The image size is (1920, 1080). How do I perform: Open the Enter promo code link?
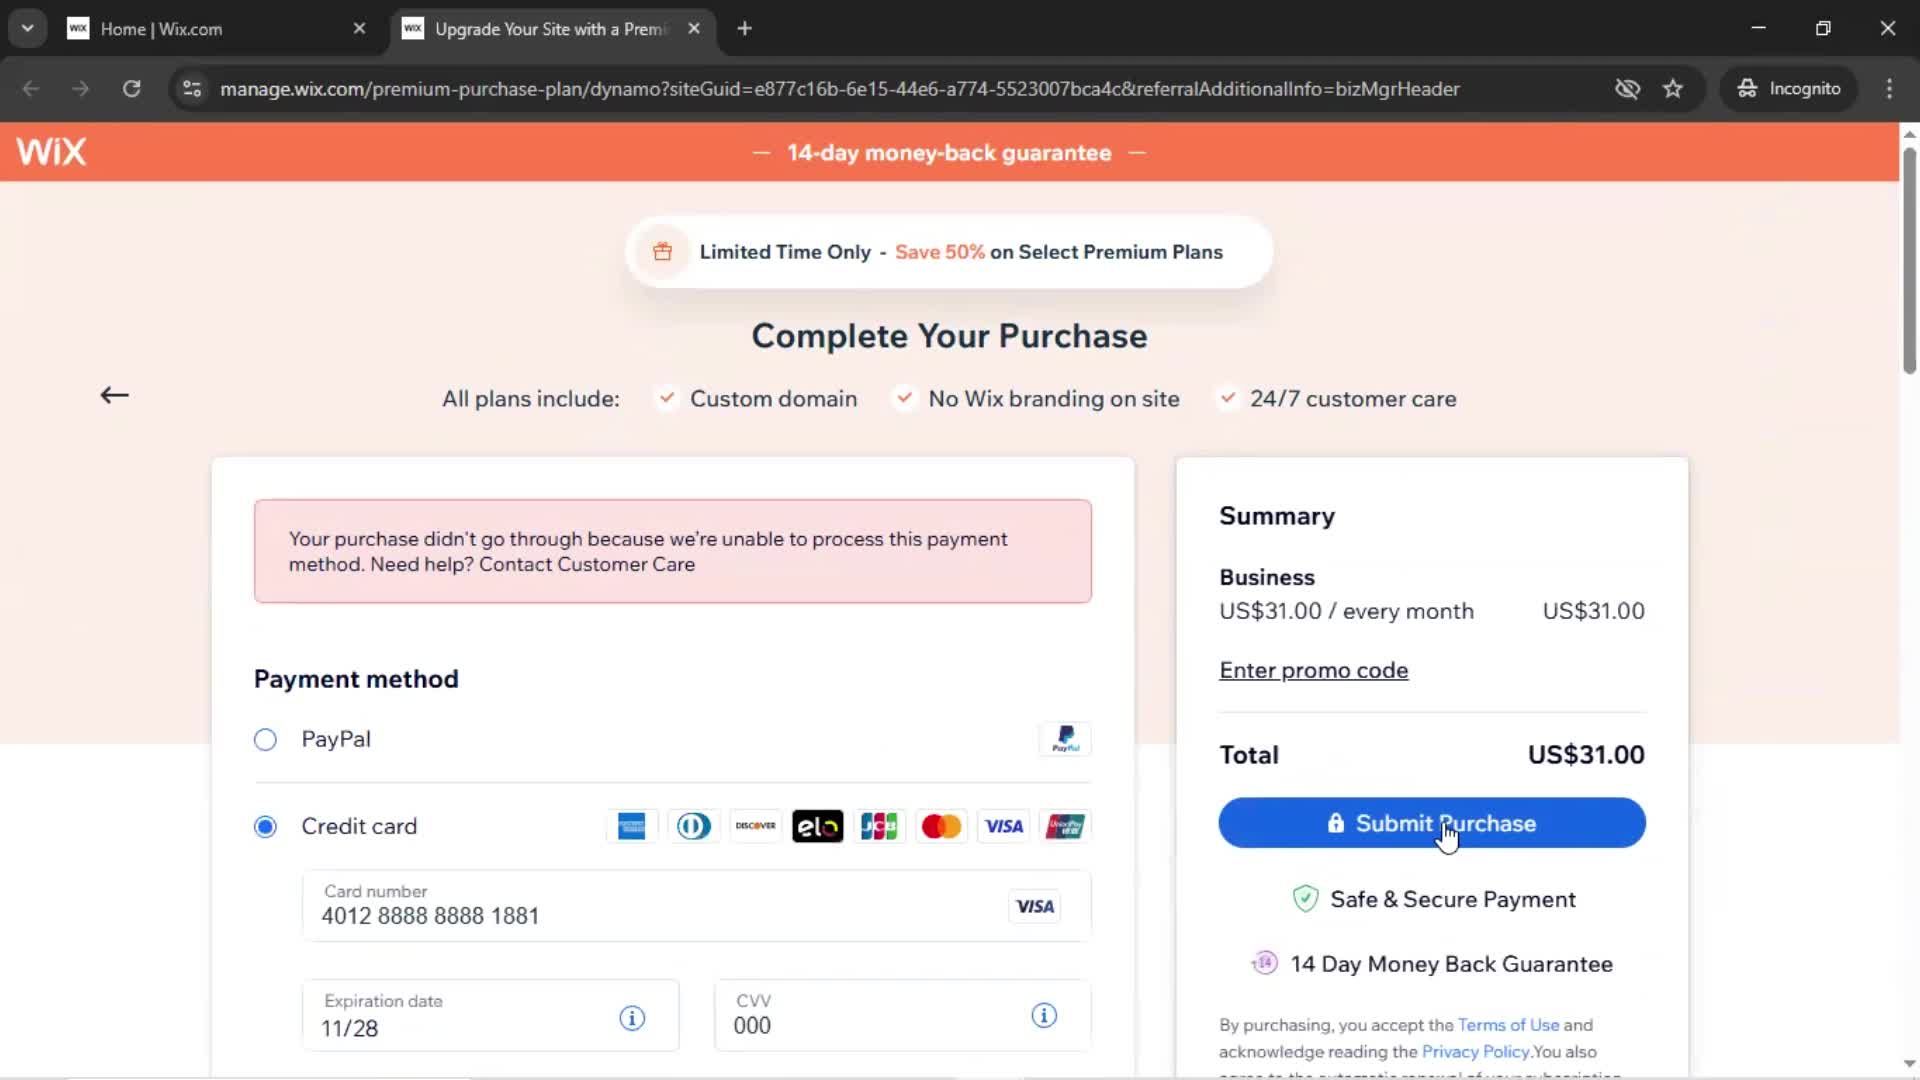pyautogui.click(x=1313, y=670)
